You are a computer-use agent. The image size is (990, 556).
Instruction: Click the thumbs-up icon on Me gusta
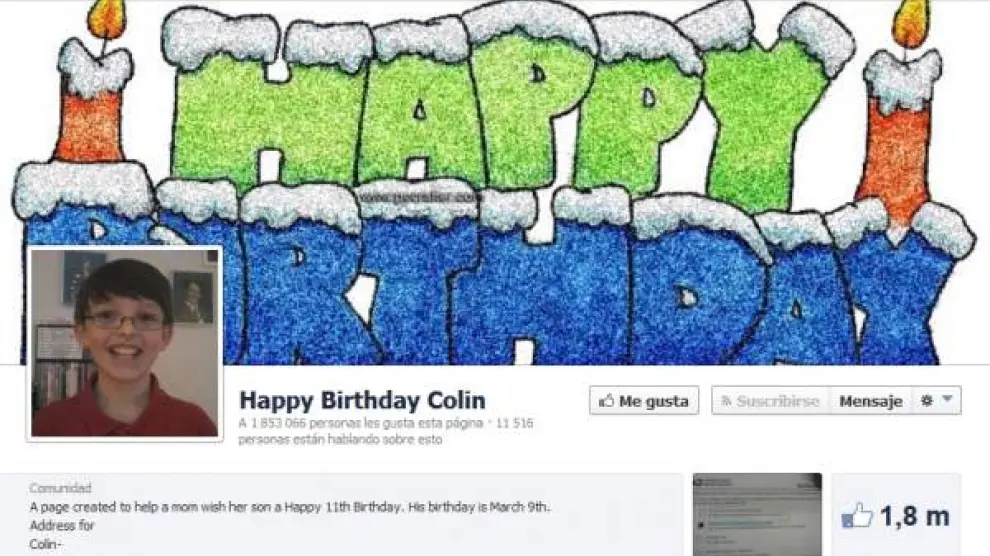click(x=606, y=401)
